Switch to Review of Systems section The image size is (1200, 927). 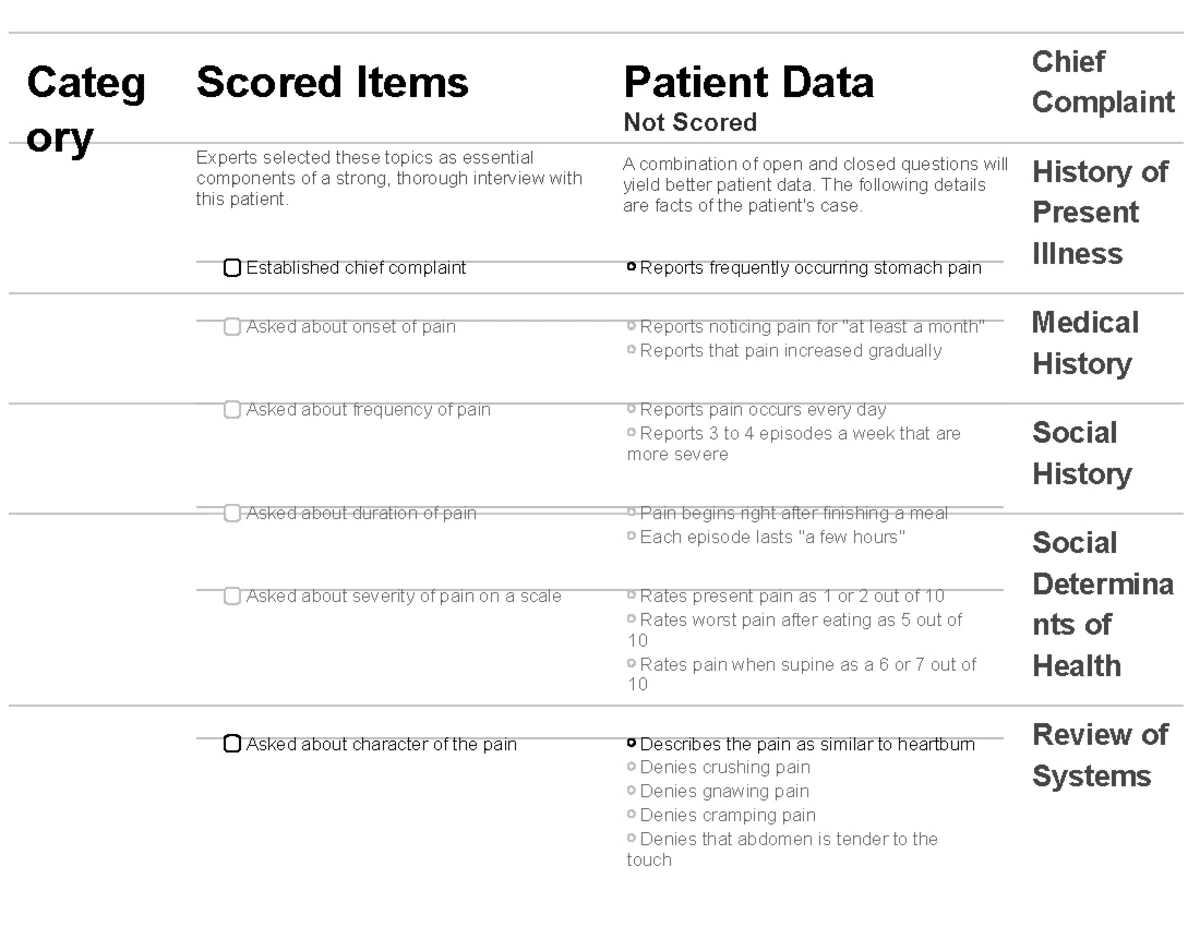point(1099,756)
